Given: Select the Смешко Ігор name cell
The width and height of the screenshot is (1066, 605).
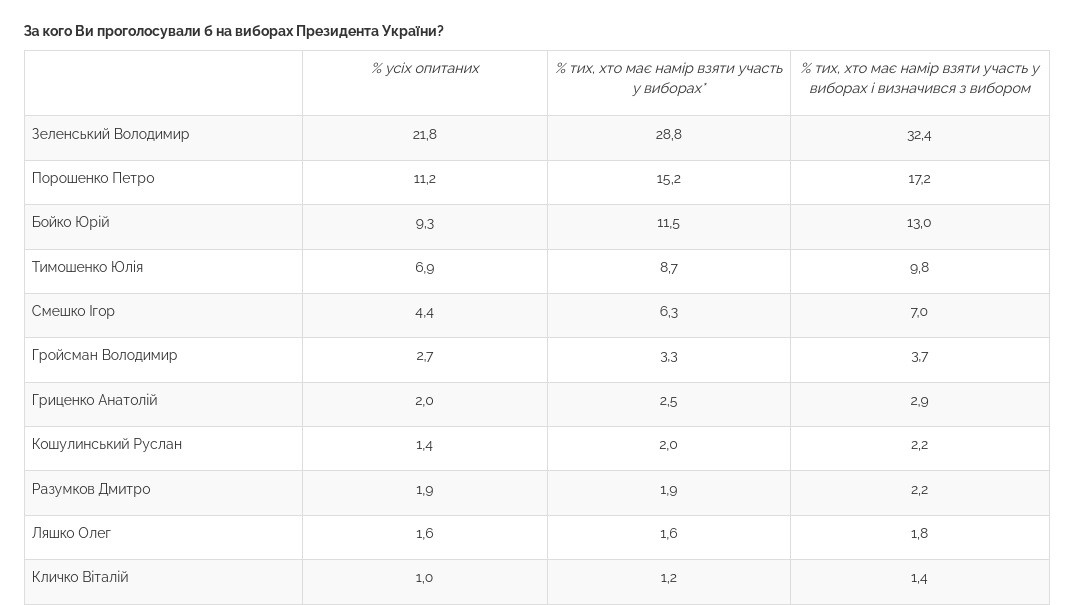Looking at the screenshot, I should point(73,311).
